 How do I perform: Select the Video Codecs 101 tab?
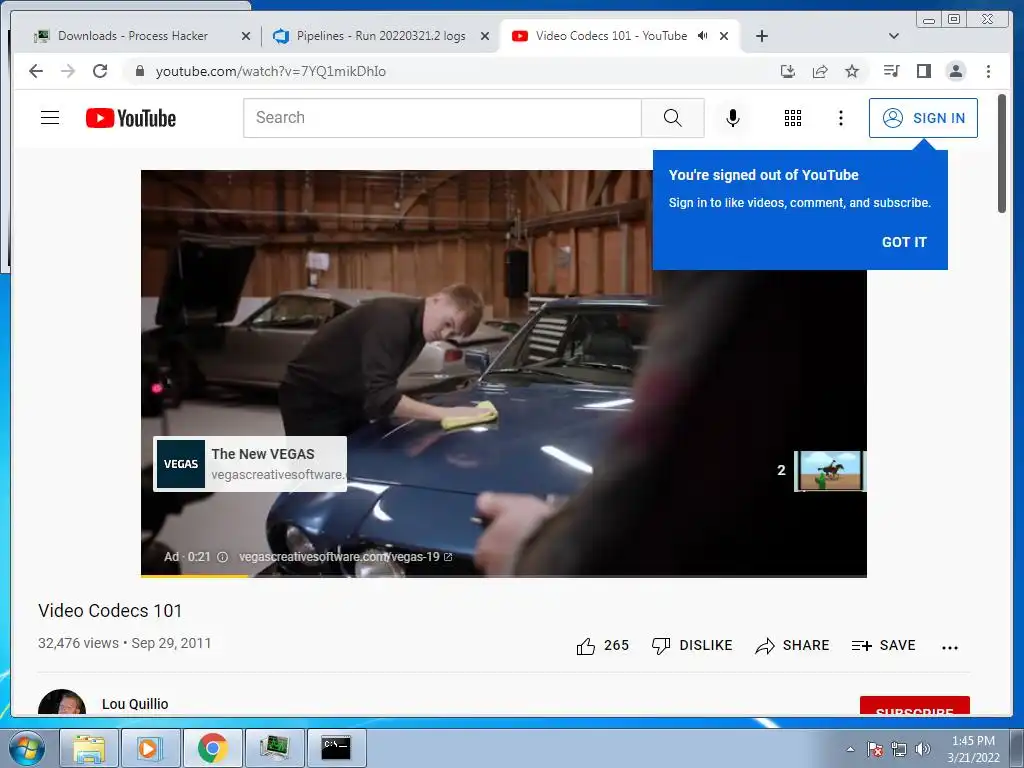pyautogui.click(x=611, y=36)
